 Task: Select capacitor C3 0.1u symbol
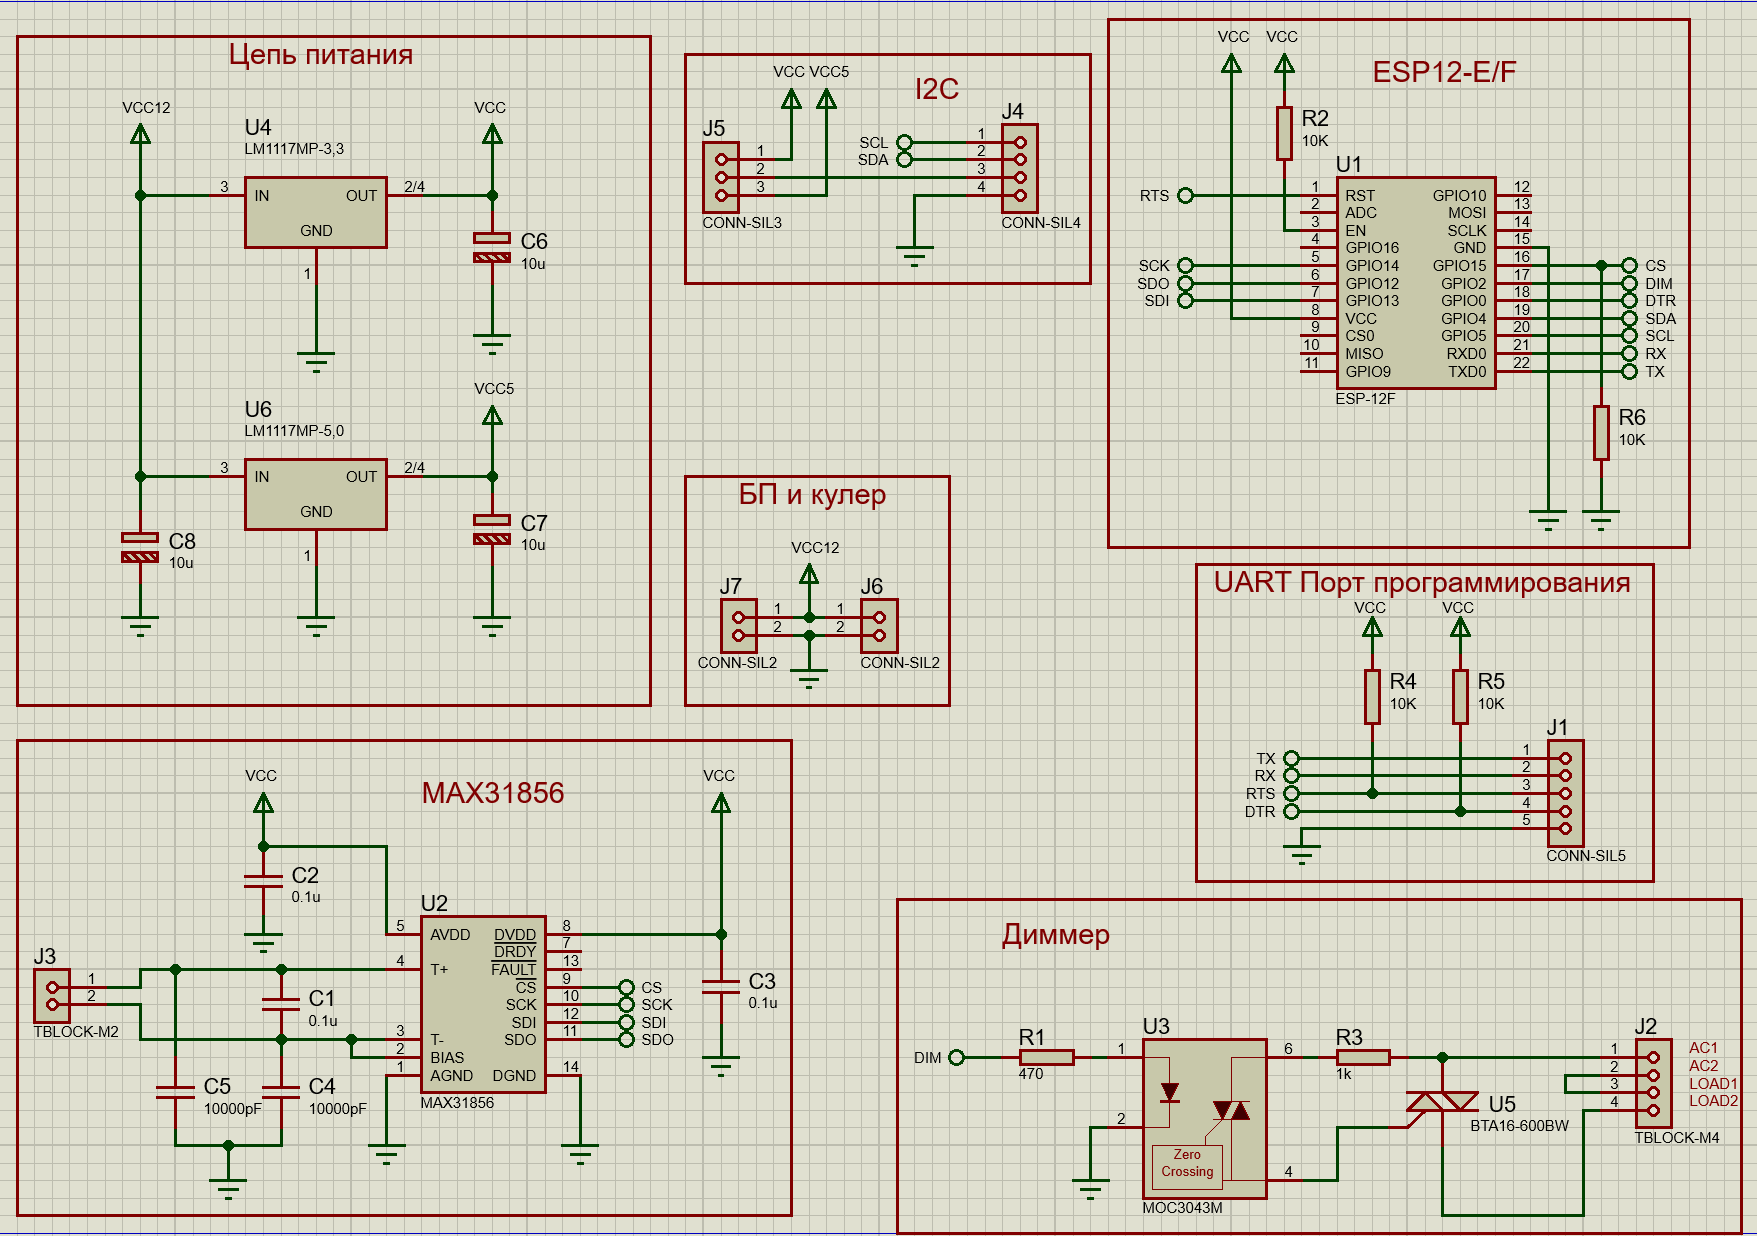tap(721, 987)
